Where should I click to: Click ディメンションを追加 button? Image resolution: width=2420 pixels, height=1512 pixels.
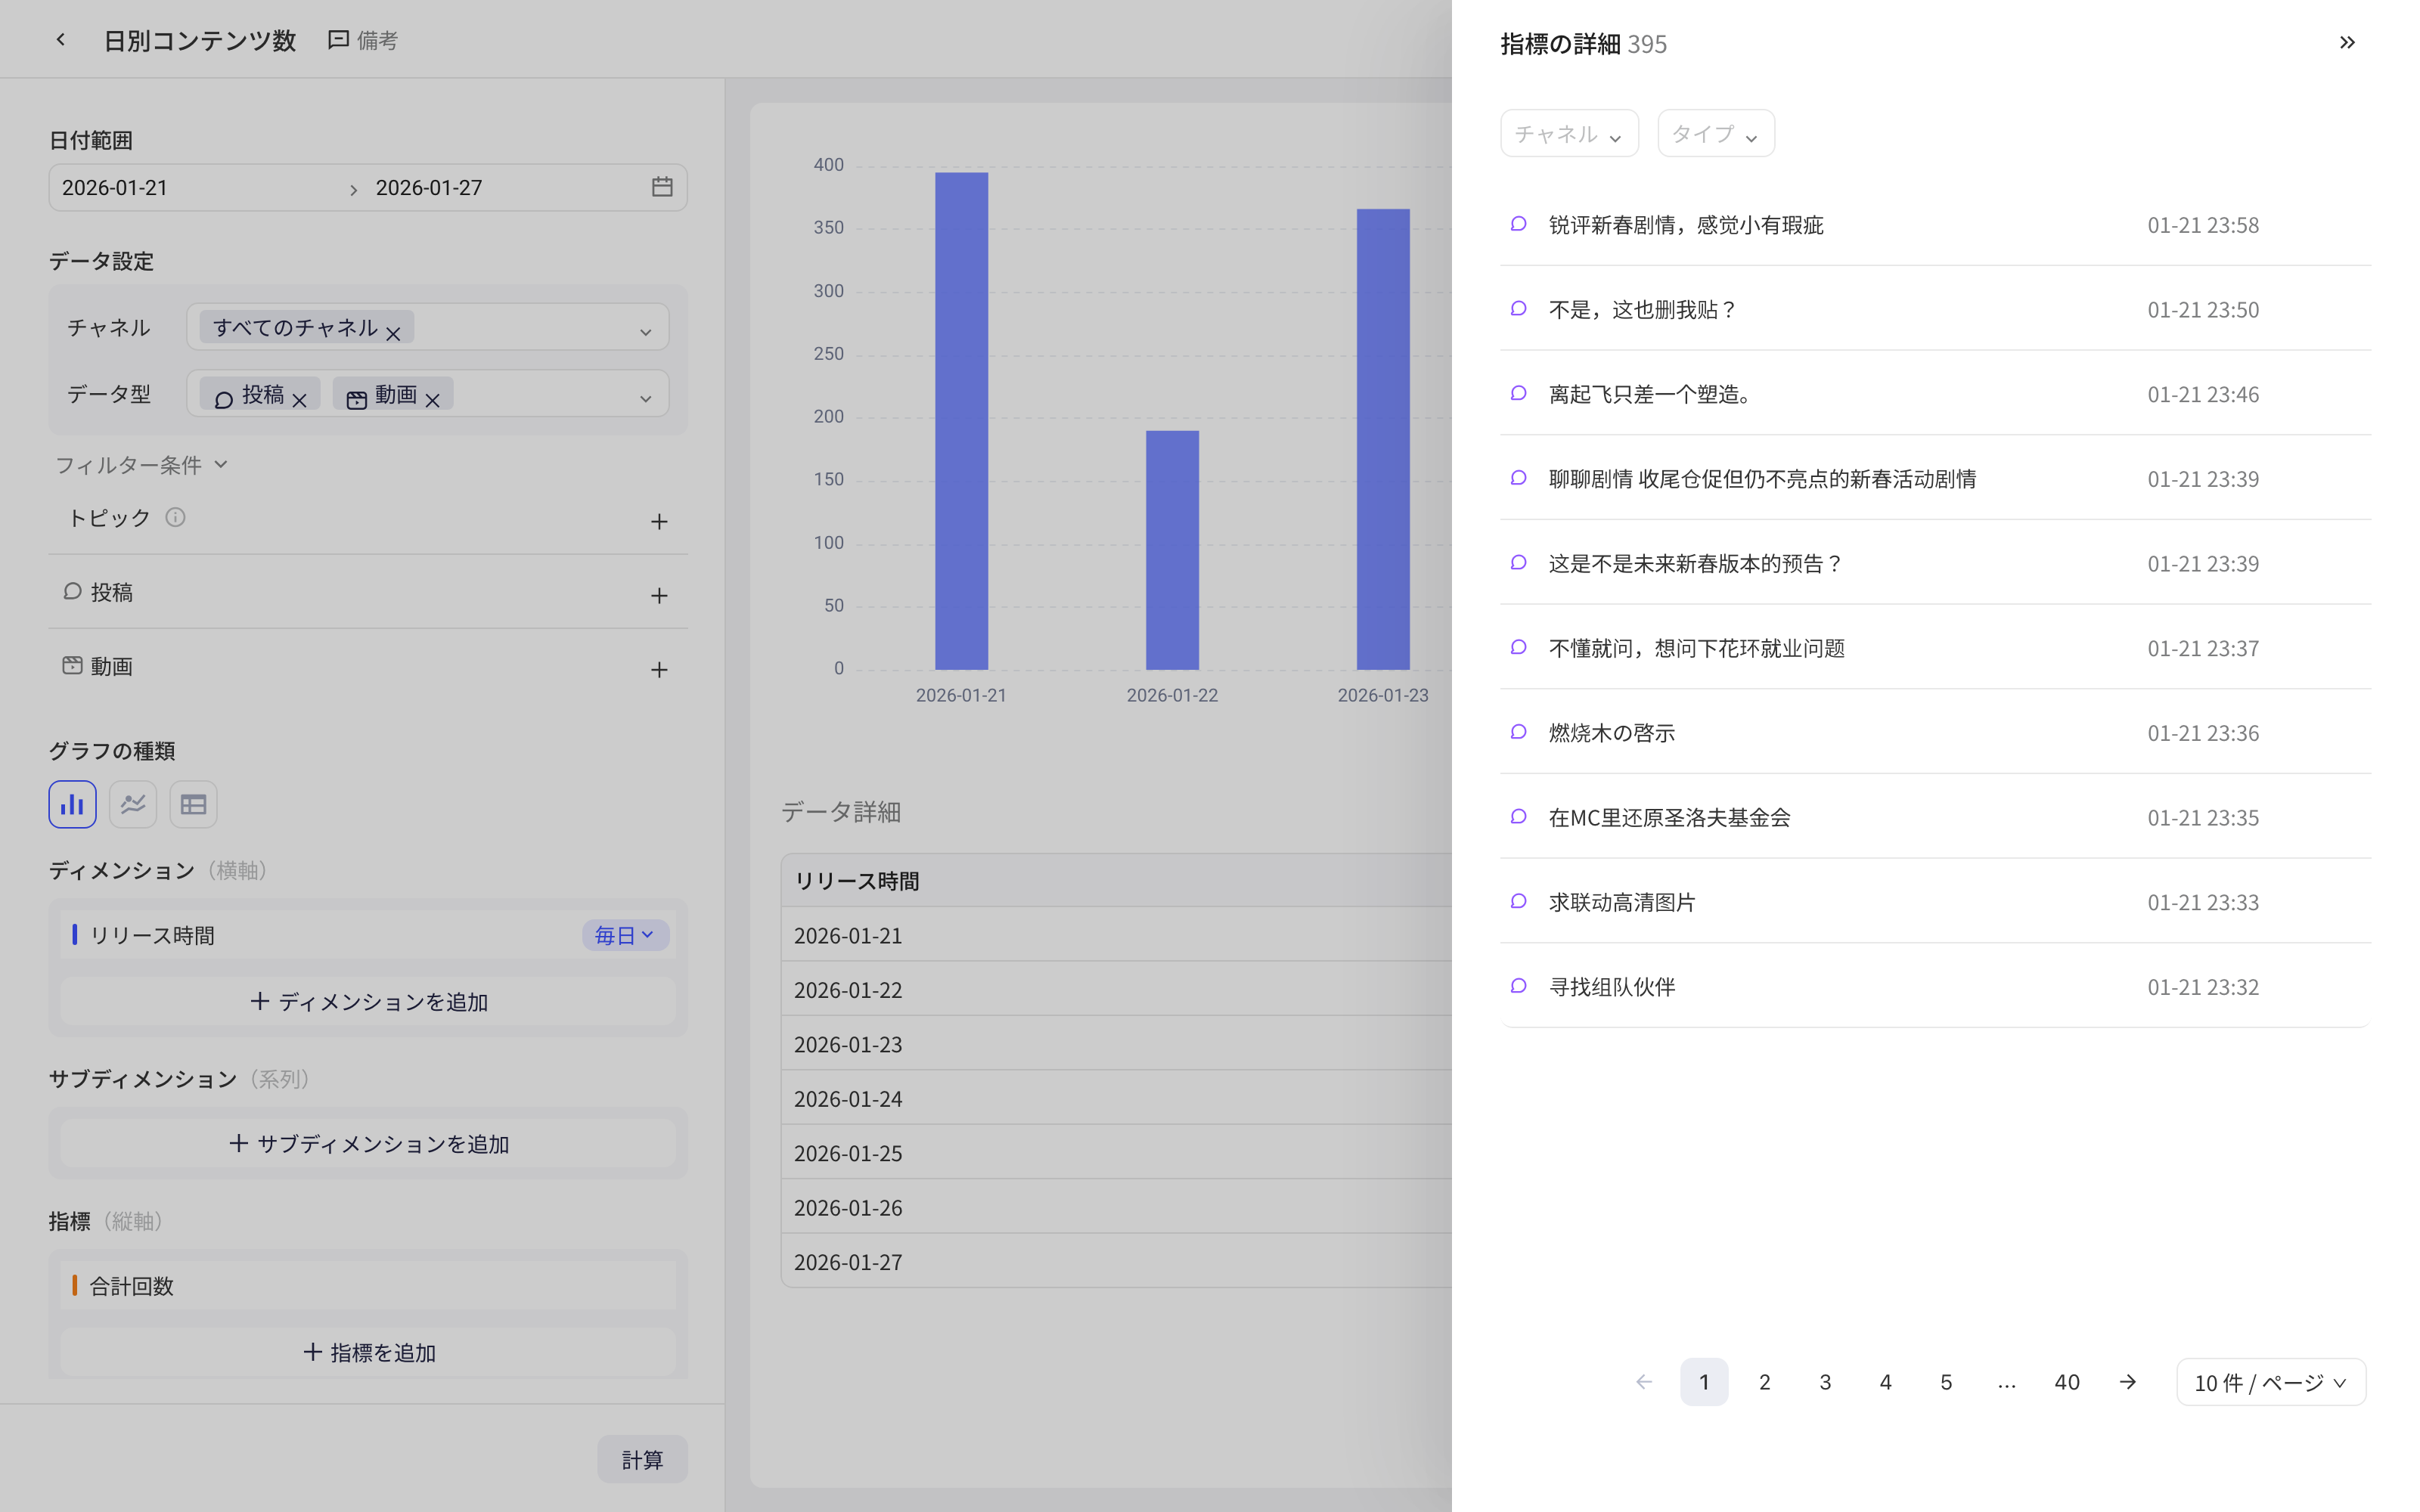point(368,1001)
